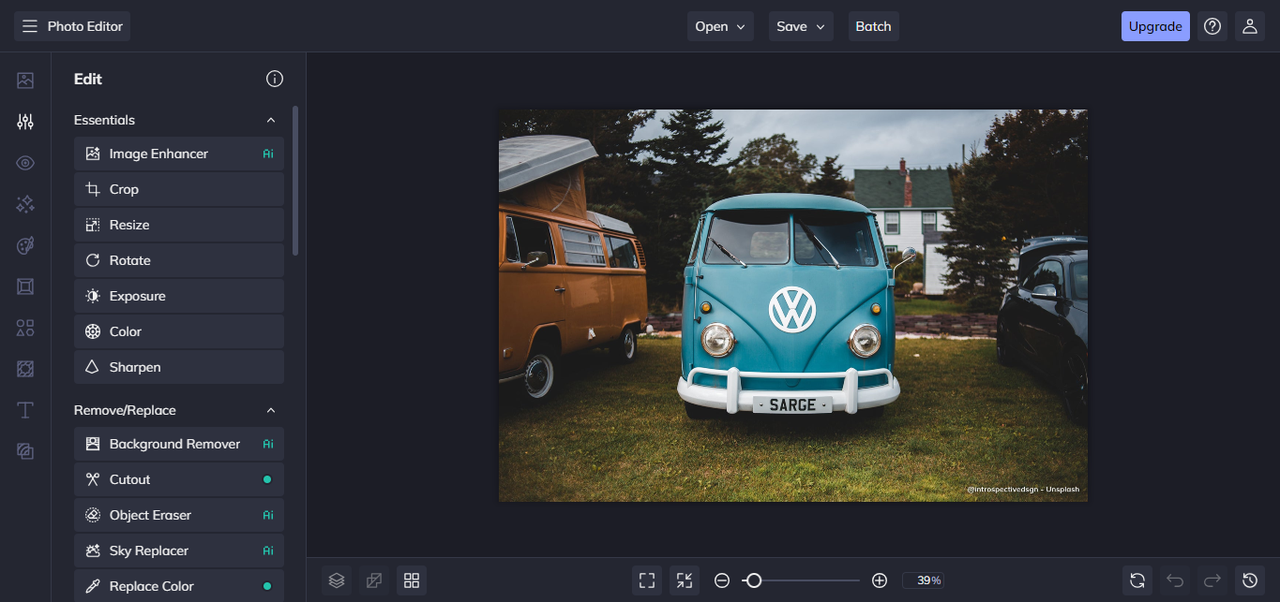Click the Upgrade button

(1155, 27)
